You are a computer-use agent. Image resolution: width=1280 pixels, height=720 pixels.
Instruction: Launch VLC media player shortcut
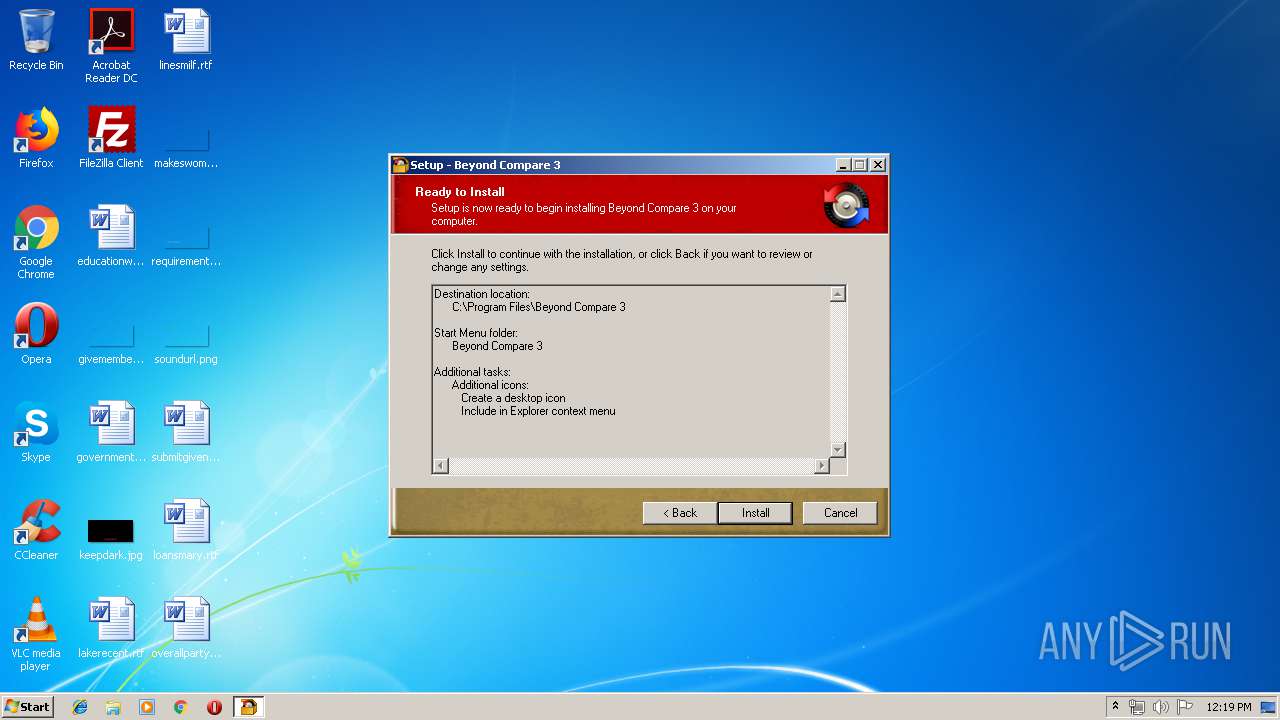click(x=36, y=634)
